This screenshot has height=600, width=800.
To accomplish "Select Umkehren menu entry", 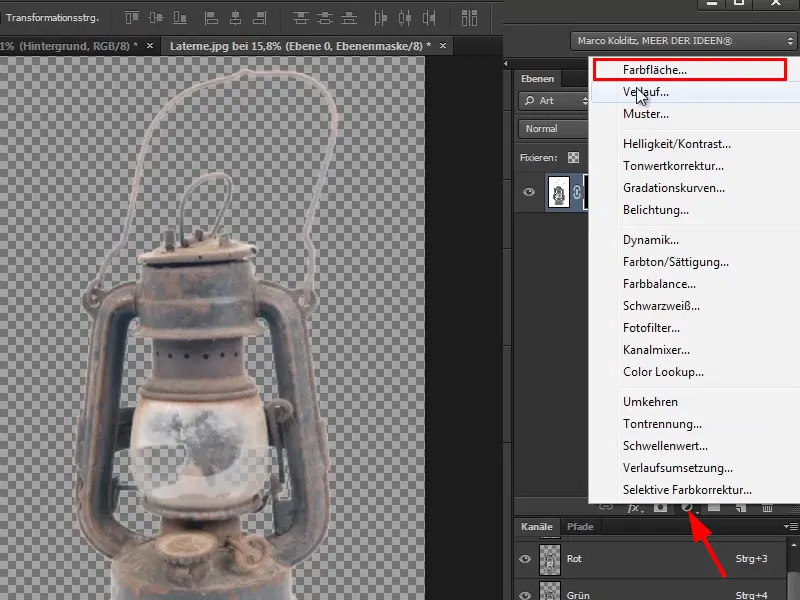I will [695, 402].
